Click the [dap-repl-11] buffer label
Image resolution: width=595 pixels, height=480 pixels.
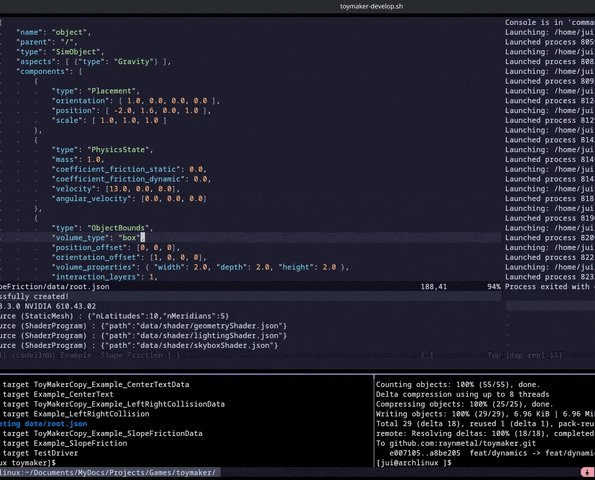534,356
